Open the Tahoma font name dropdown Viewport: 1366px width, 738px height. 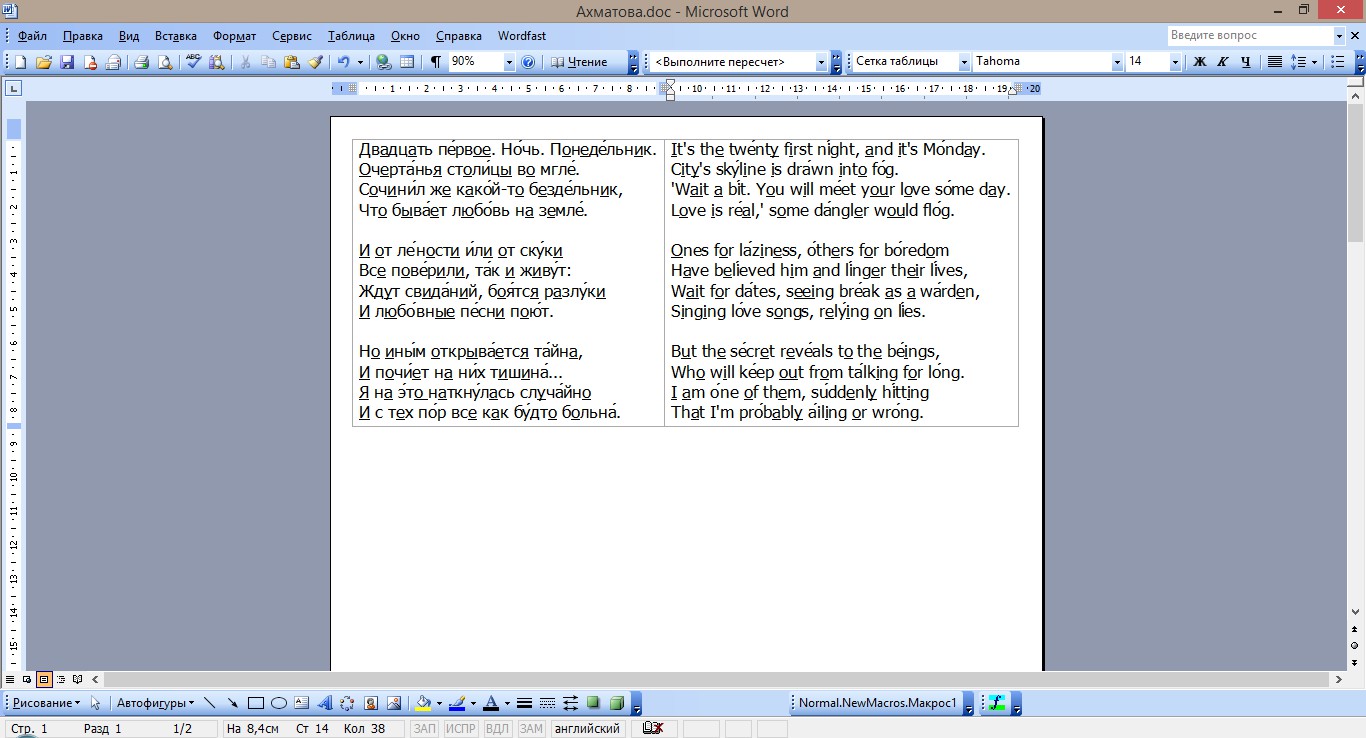click(1117, 62)
